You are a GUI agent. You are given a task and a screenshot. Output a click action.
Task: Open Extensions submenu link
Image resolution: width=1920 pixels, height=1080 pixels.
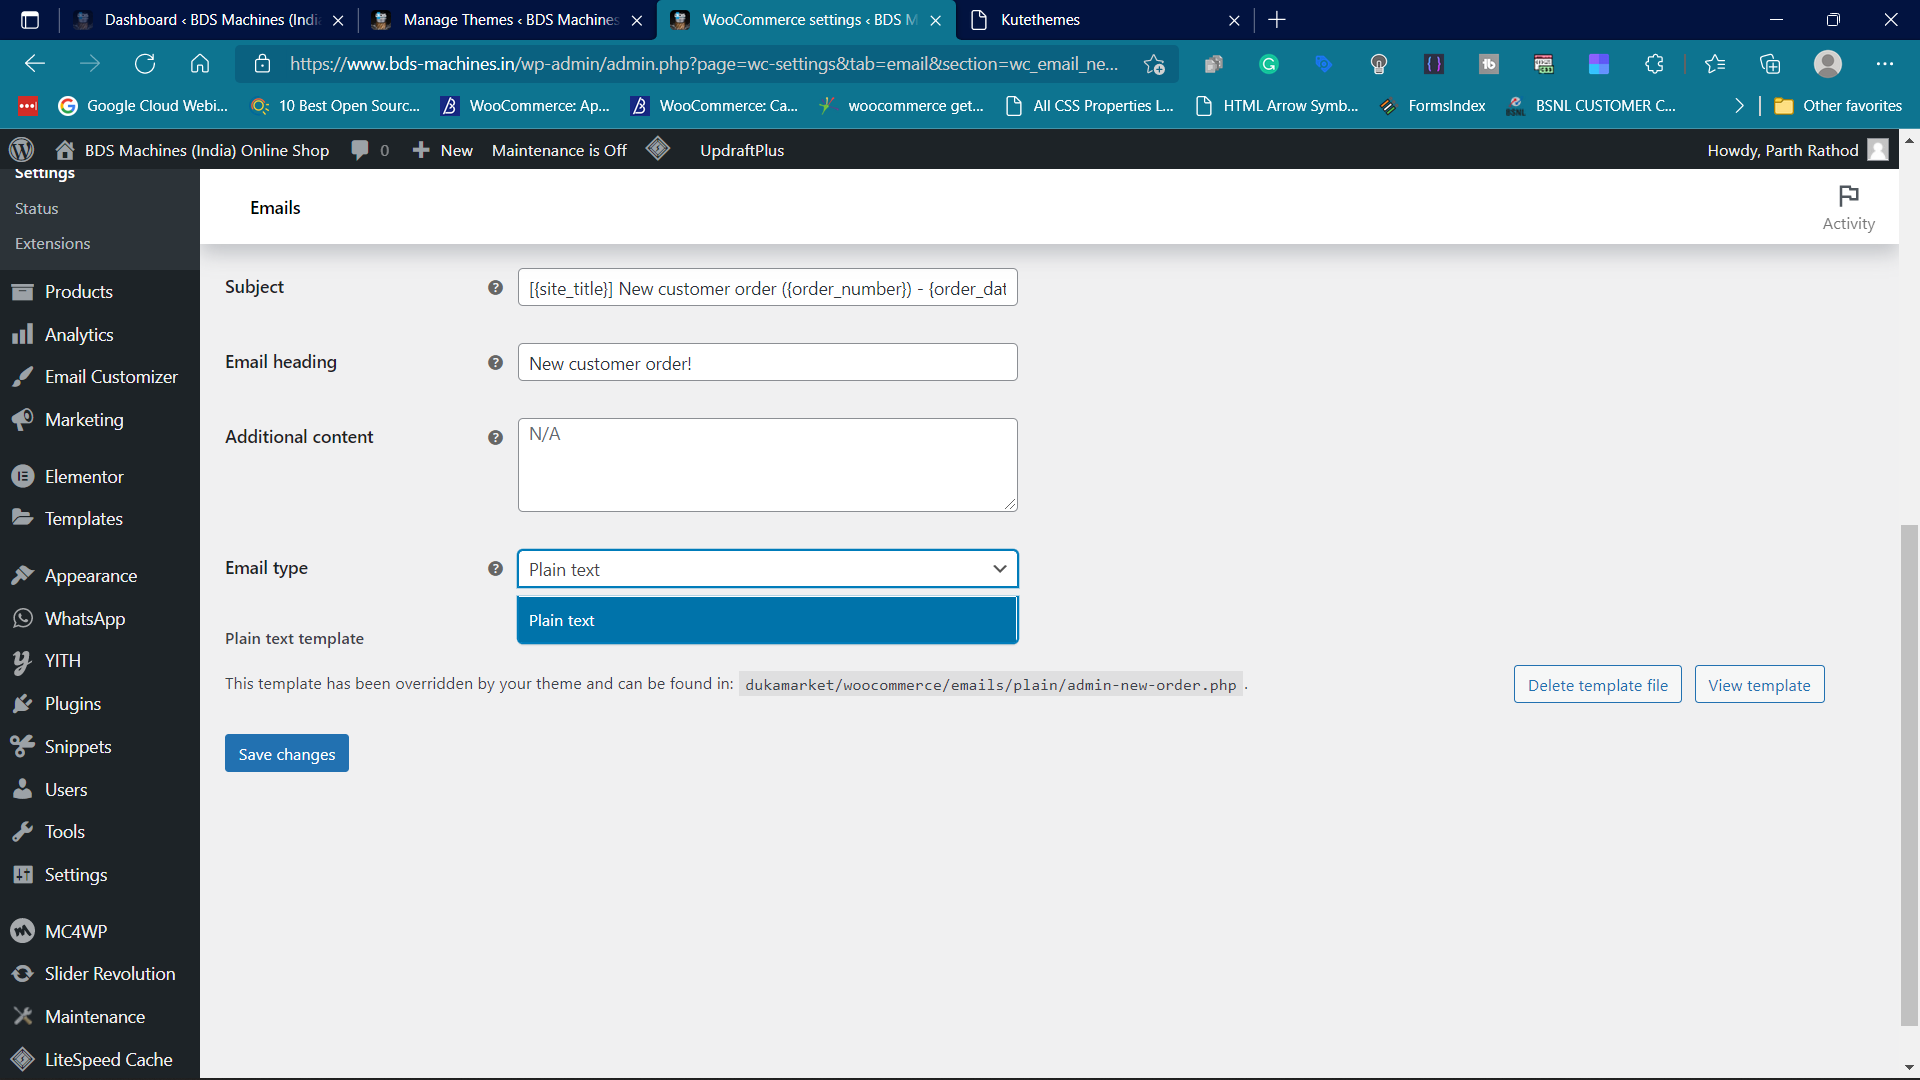52,244
